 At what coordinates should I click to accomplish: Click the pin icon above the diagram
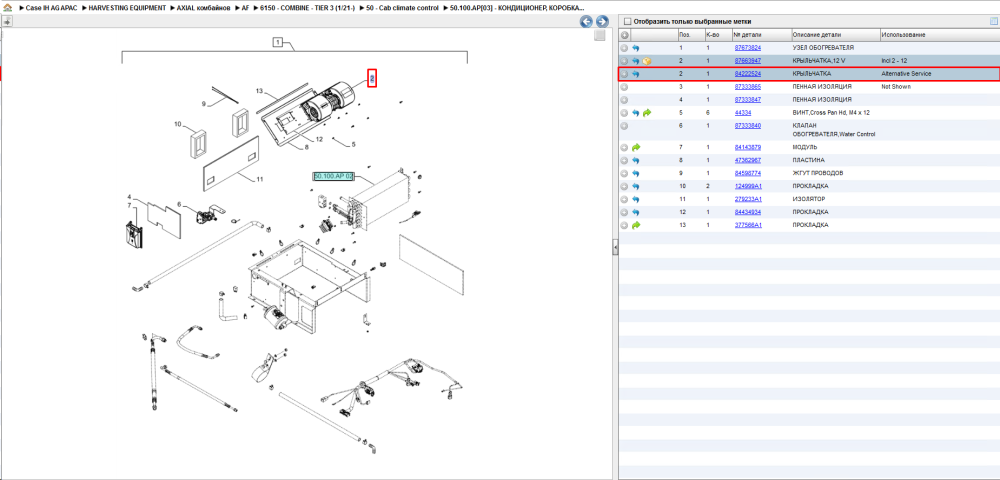point(7,22)
